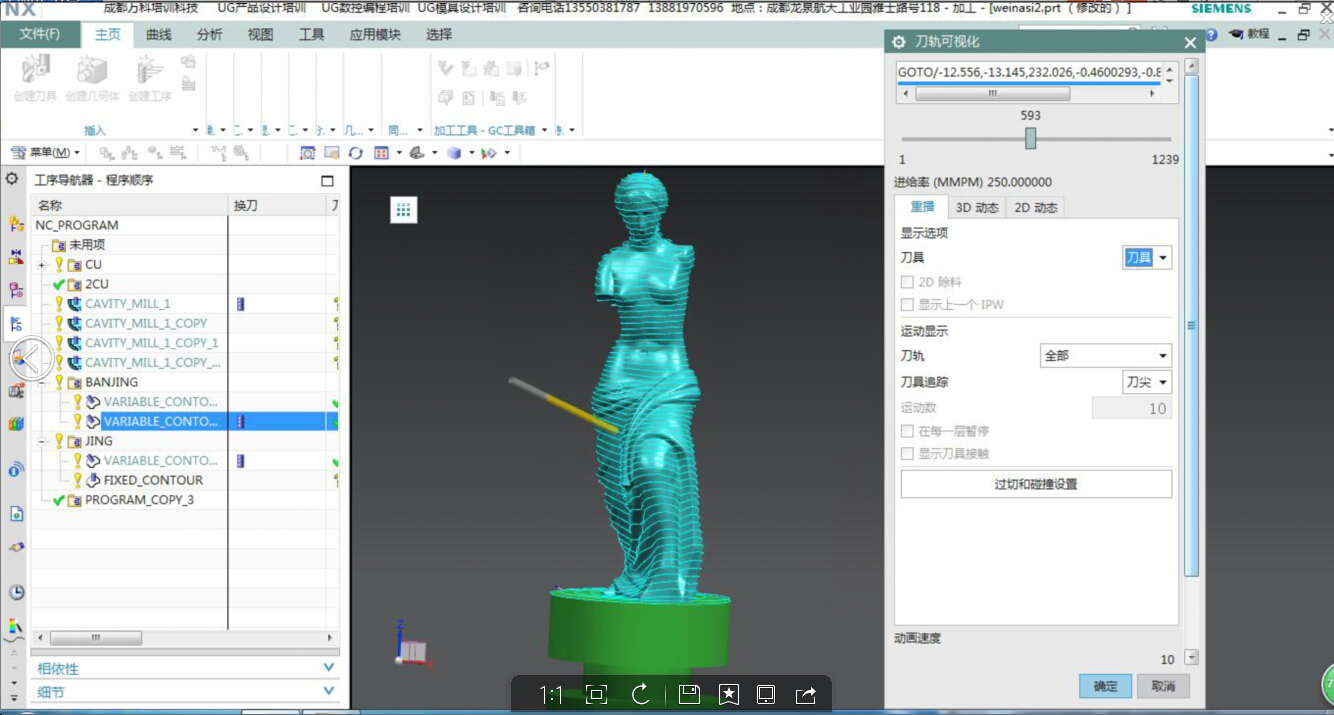Select the FIXED_CONTOUR operation
This screenshot has height=715, width=1334.
coord(153,480)
